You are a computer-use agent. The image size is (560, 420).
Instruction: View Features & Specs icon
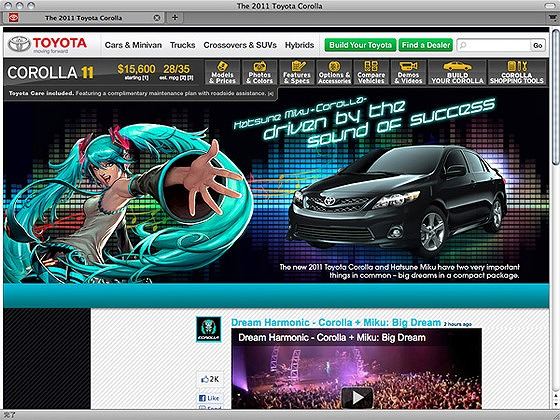pyautogui.click(x=297, y=66)
